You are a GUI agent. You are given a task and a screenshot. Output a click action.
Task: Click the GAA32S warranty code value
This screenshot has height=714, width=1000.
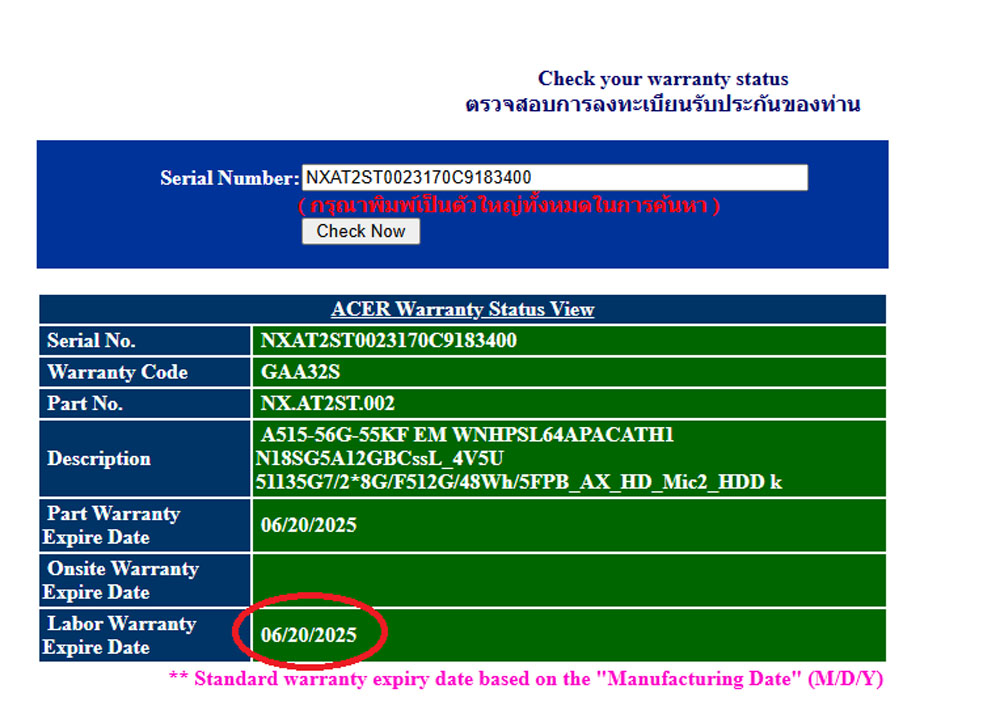click(x=299, y=372)
